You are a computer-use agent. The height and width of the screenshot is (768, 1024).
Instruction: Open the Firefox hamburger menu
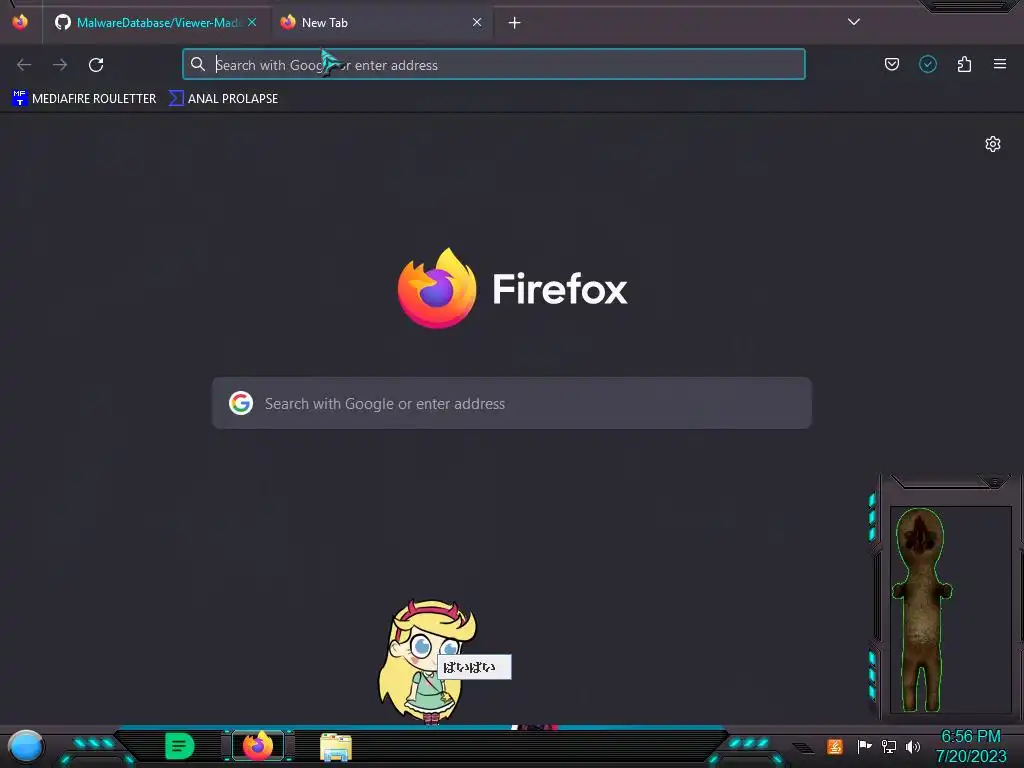1000,64
